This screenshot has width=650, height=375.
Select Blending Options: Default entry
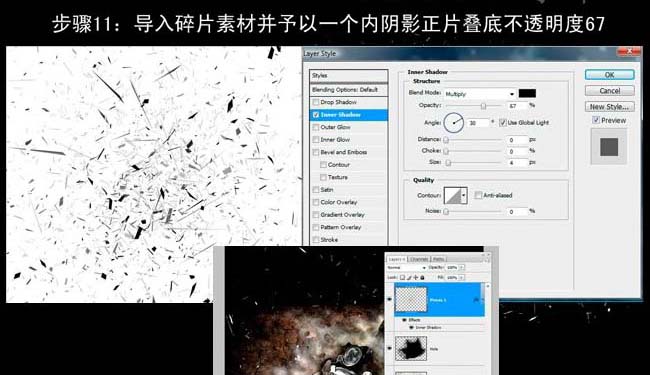pyautogui.click(x=349, y=90)
